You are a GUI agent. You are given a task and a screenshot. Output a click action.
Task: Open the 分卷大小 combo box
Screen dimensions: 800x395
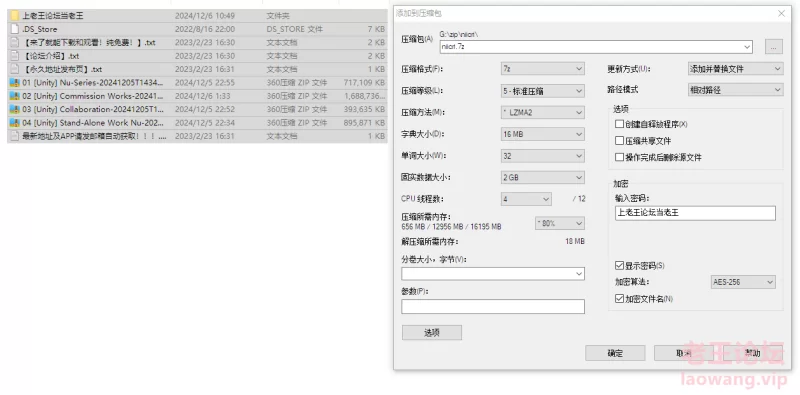pyautogui.click(x=493, y=274)
